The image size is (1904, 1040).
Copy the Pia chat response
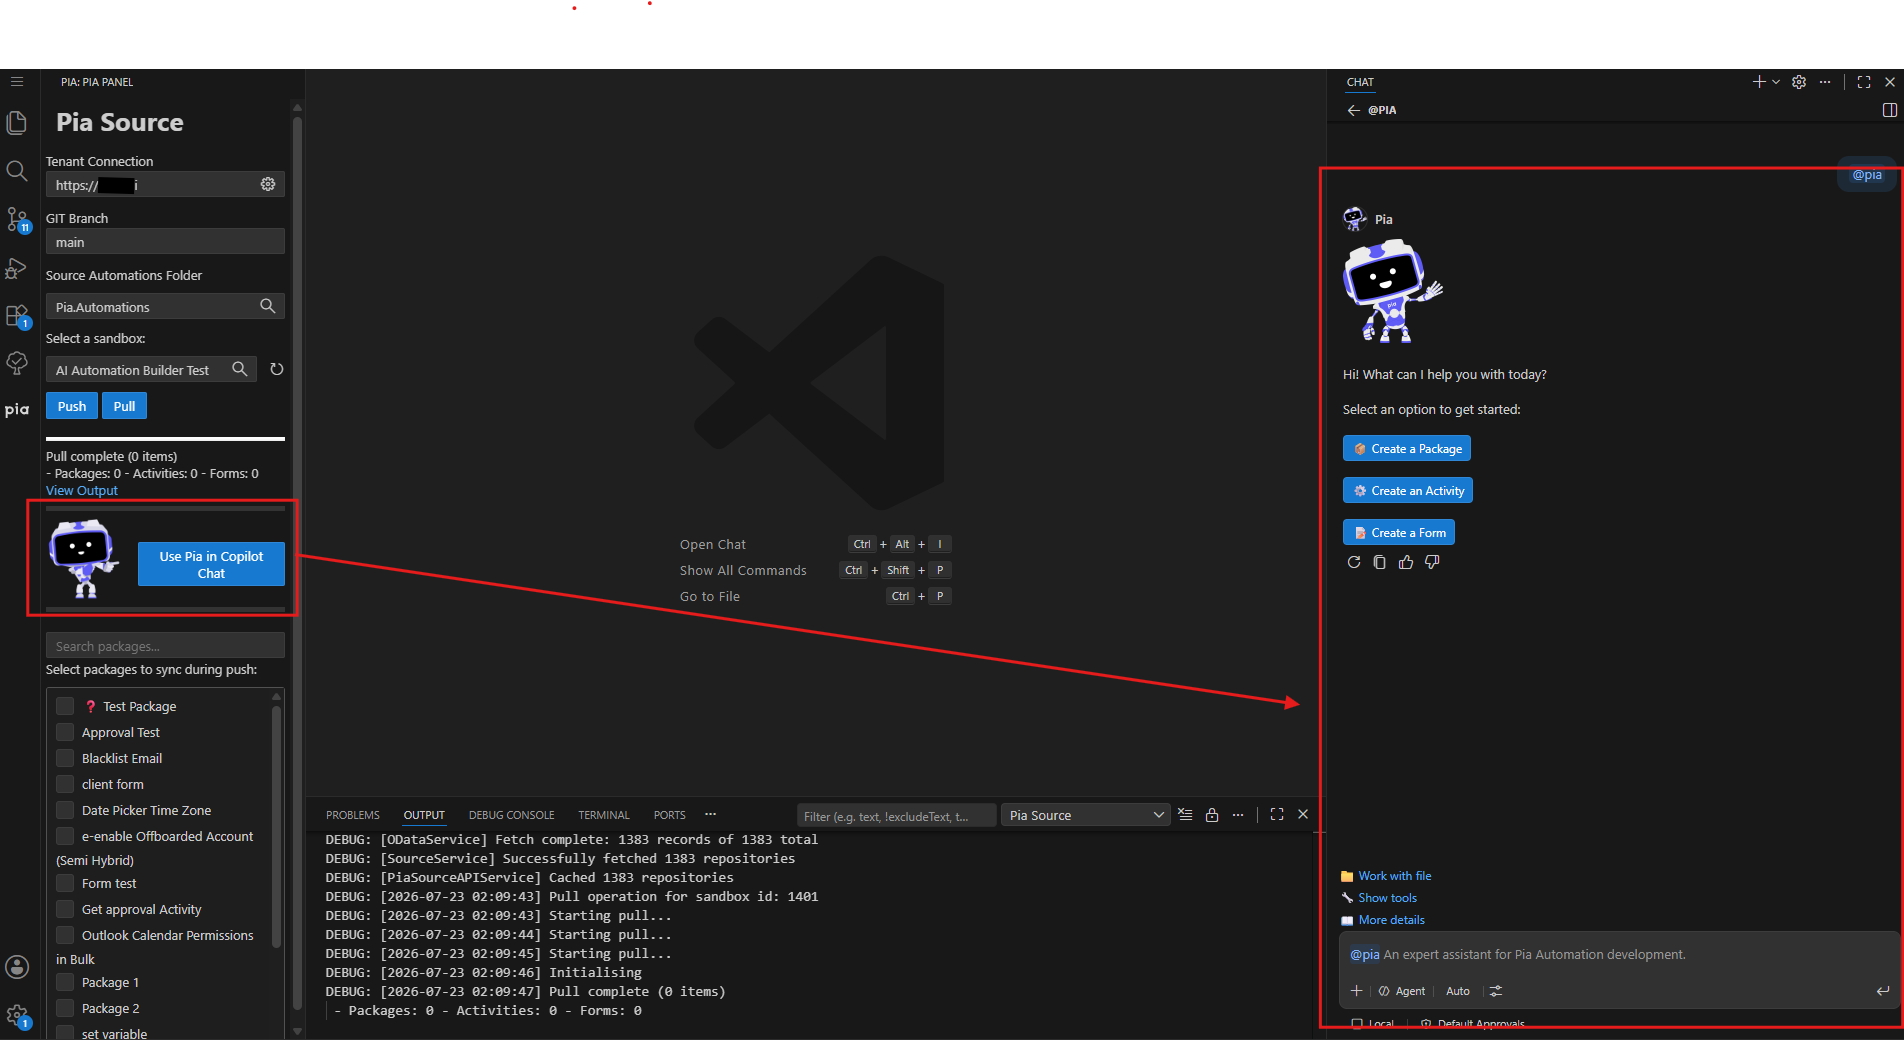tap(1380, 562)
